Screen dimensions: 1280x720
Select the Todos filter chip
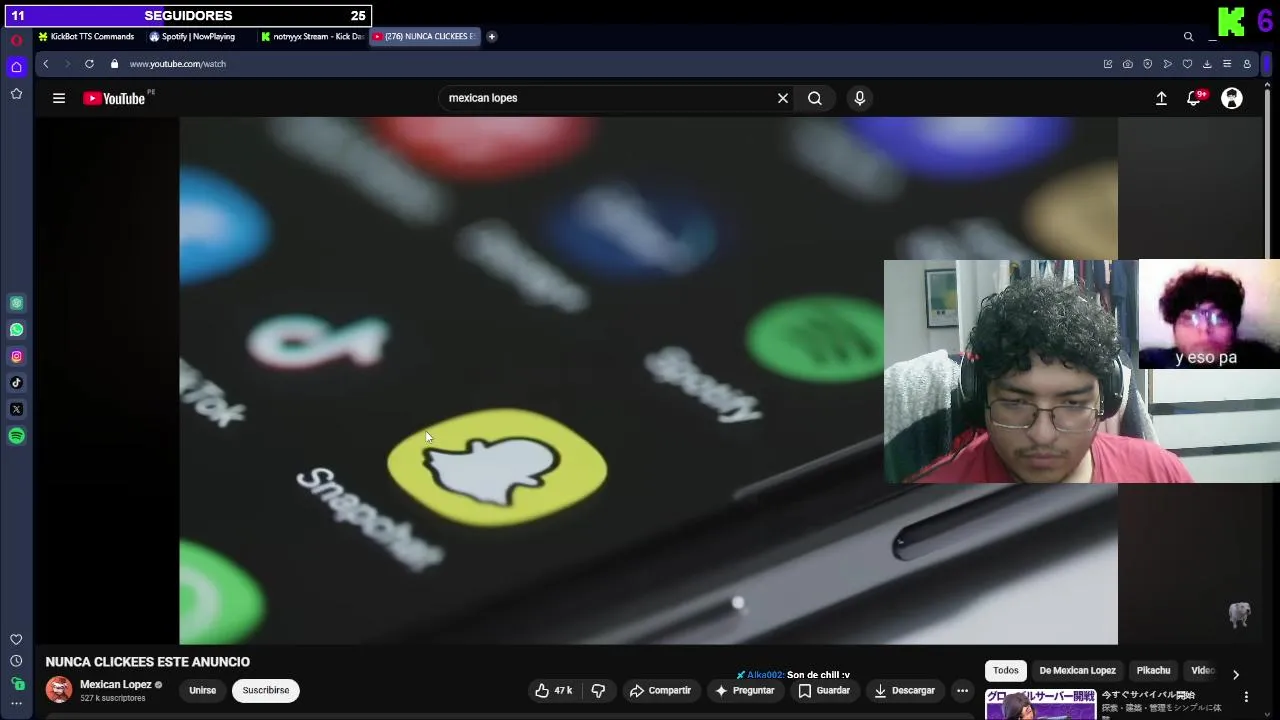(1006, 671)
